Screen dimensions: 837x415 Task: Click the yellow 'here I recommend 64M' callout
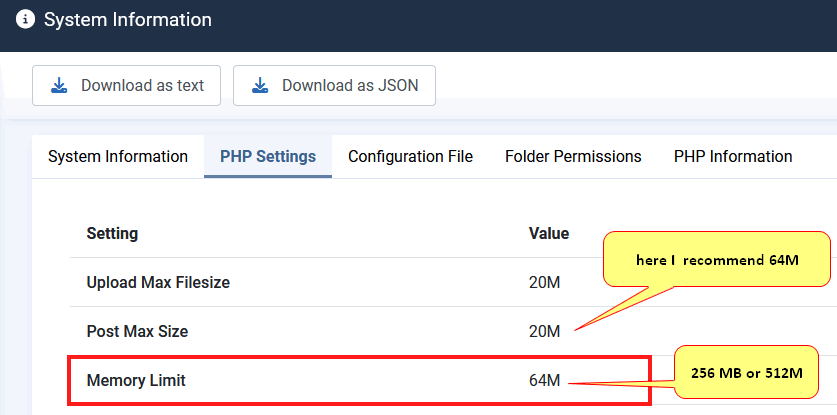point(714,260)
